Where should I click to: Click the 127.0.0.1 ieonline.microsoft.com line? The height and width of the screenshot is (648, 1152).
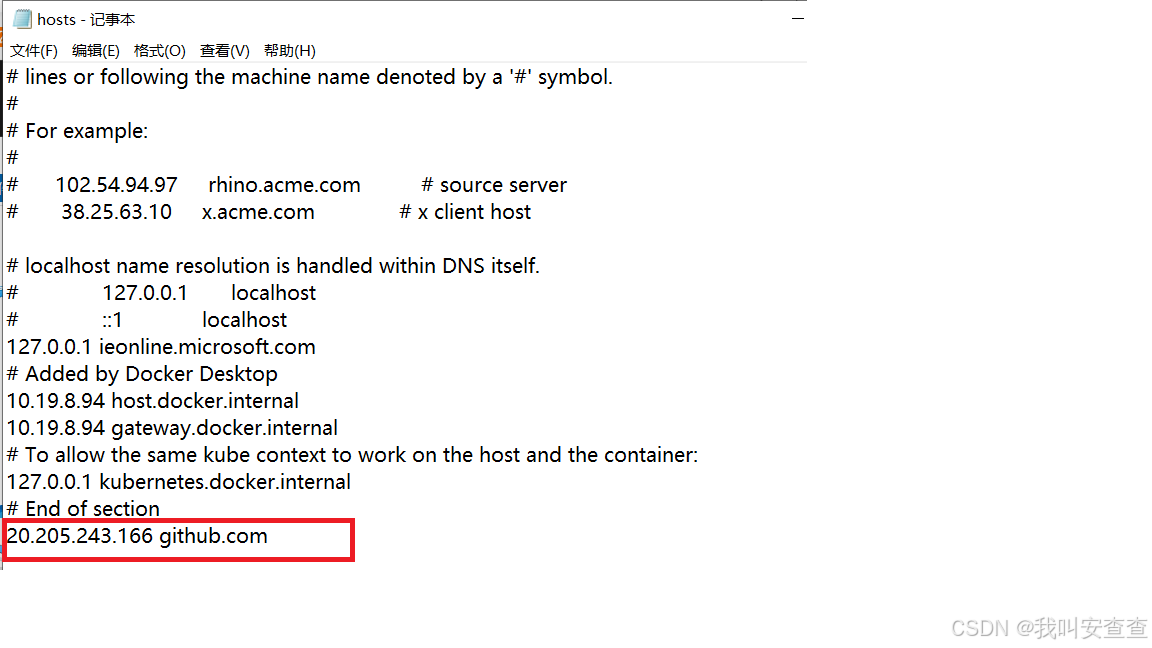160,346
